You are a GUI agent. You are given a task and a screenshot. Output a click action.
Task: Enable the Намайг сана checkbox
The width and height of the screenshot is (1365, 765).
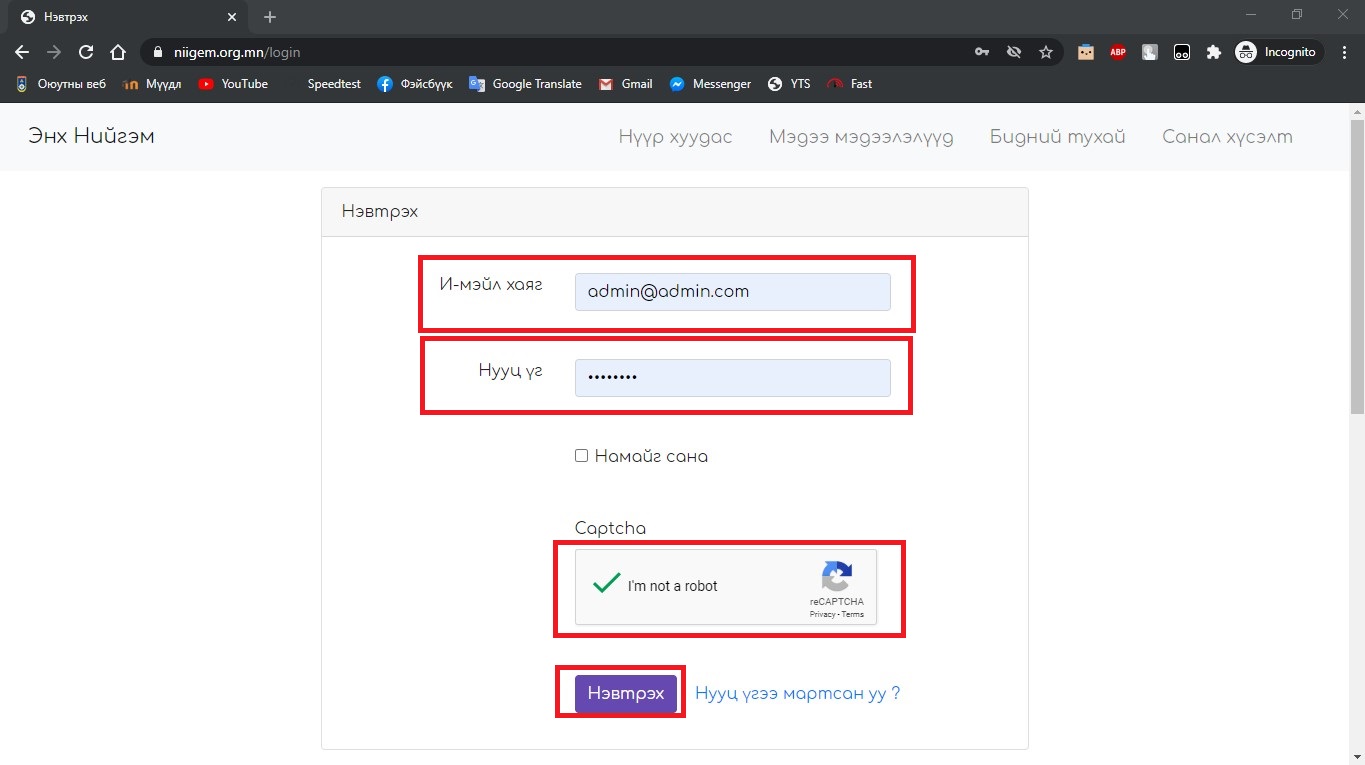(x=581, y=456)
